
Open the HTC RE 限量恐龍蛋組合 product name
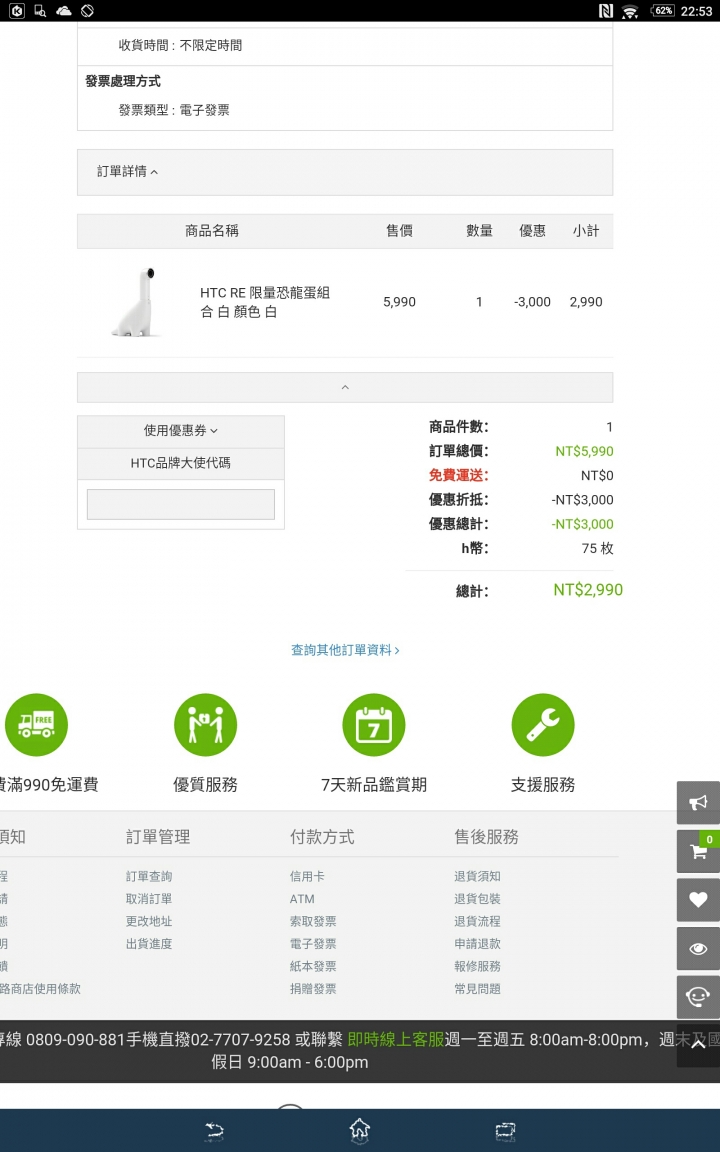[x=264, y=302]
